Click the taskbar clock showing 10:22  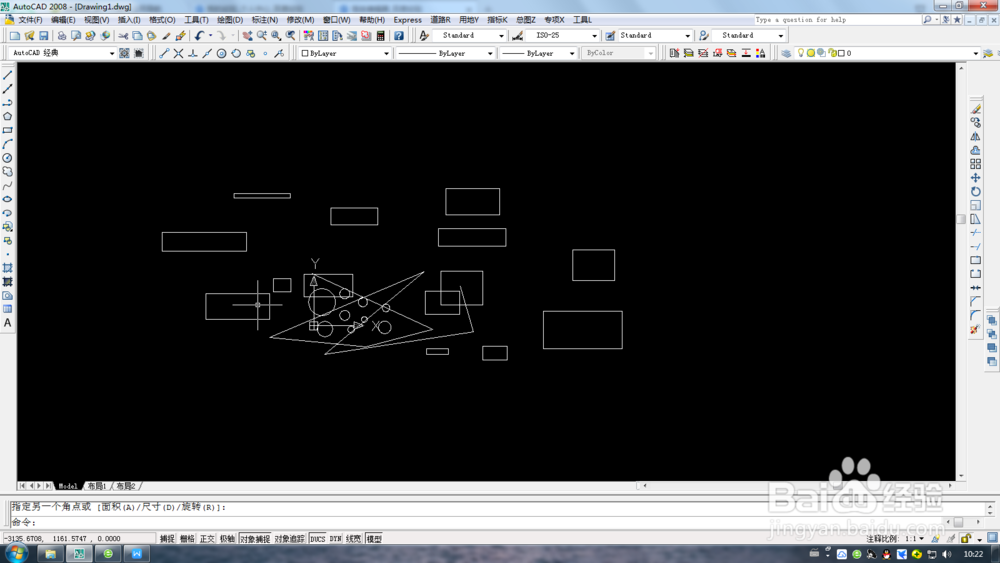pos(973,554)
